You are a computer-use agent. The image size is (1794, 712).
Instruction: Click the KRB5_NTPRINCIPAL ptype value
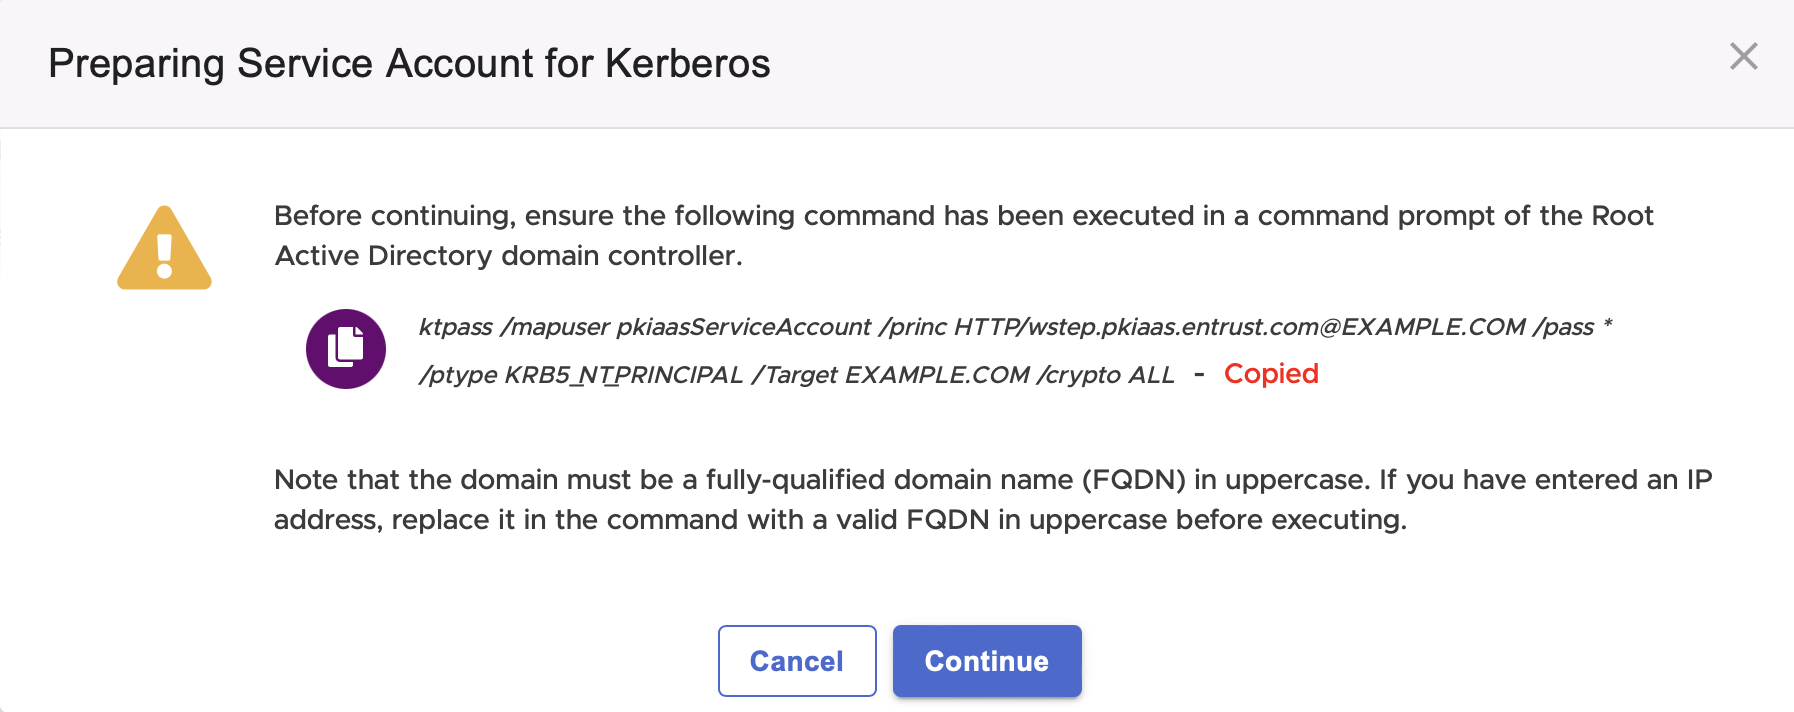click(623, 375)
